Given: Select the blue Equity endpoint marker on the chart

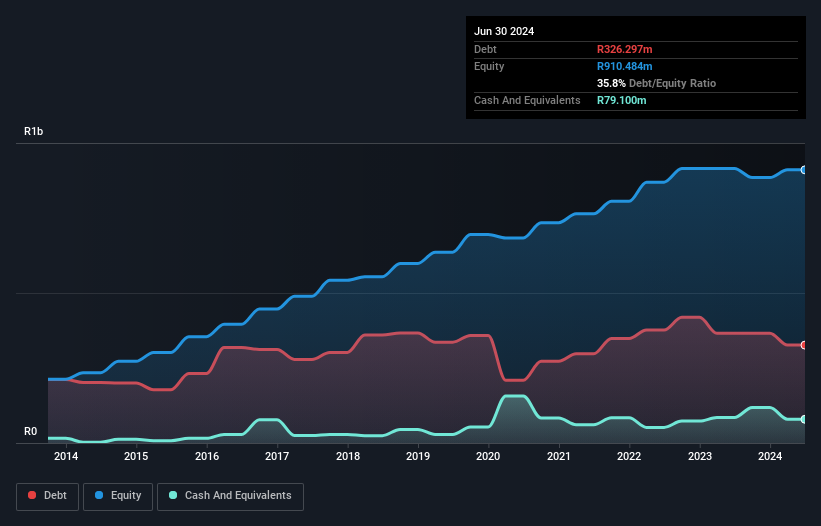Looking at the screenshot, I should 804,170.
